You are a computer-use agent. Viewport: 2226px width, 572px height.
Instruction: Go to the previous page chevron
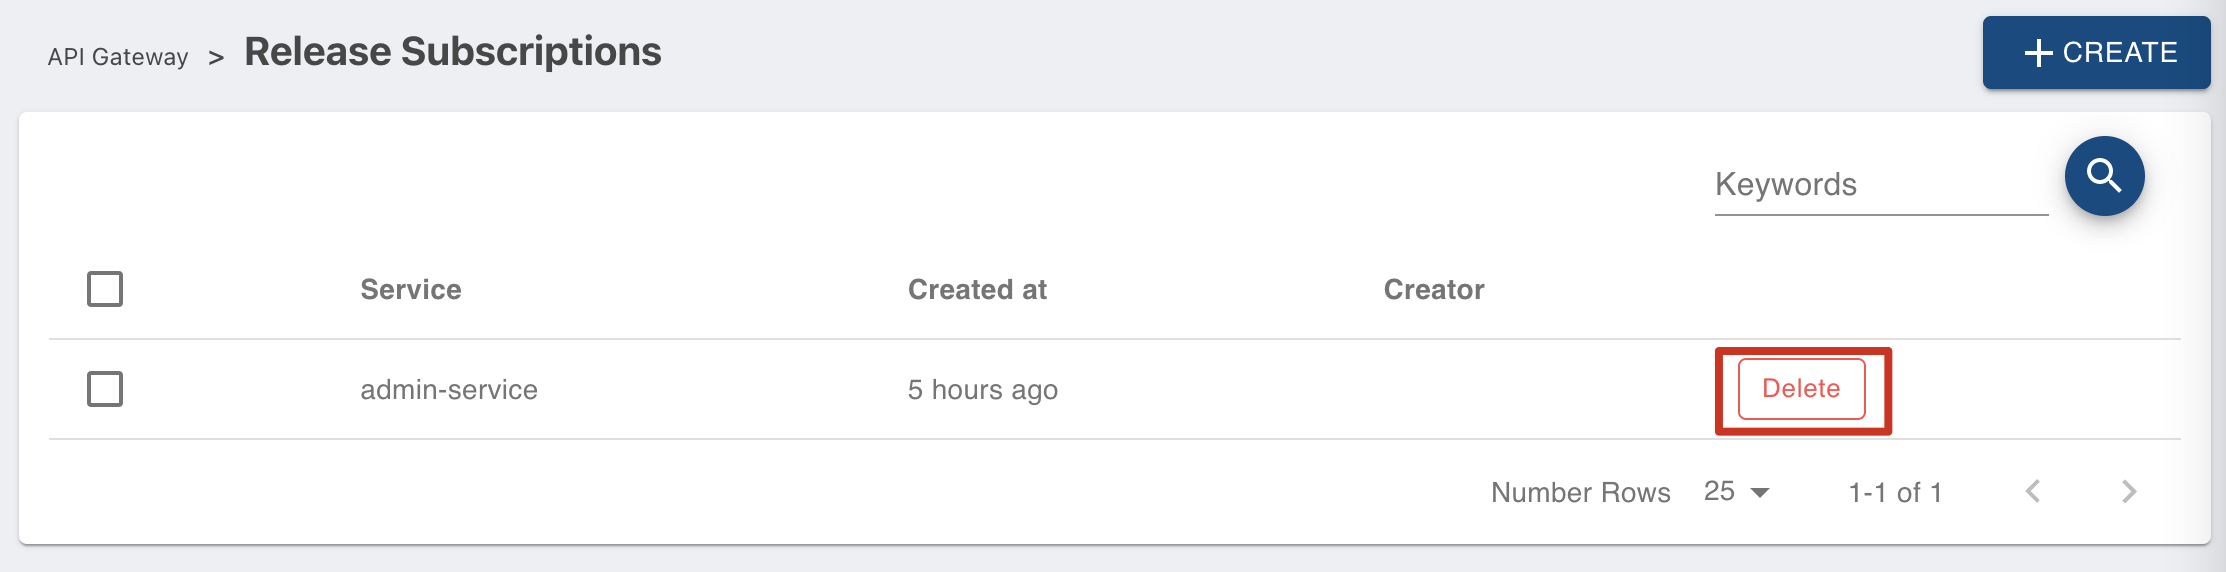point(2033,491)
